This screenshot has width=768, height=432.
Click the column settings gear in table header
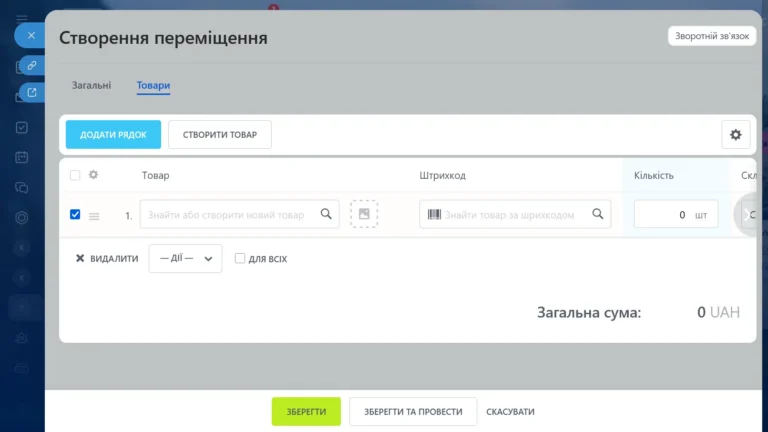(93, 175)
